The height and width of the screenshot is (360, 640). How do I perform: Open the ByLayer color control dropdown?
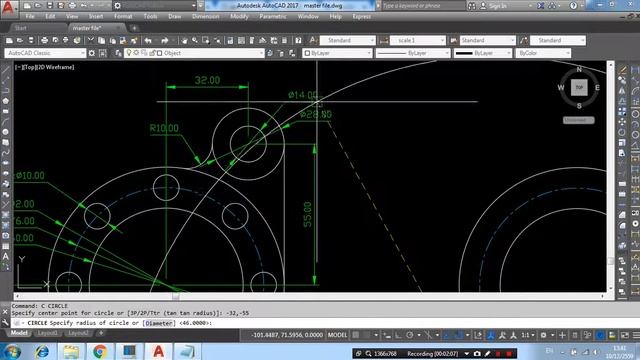(337, 53)
